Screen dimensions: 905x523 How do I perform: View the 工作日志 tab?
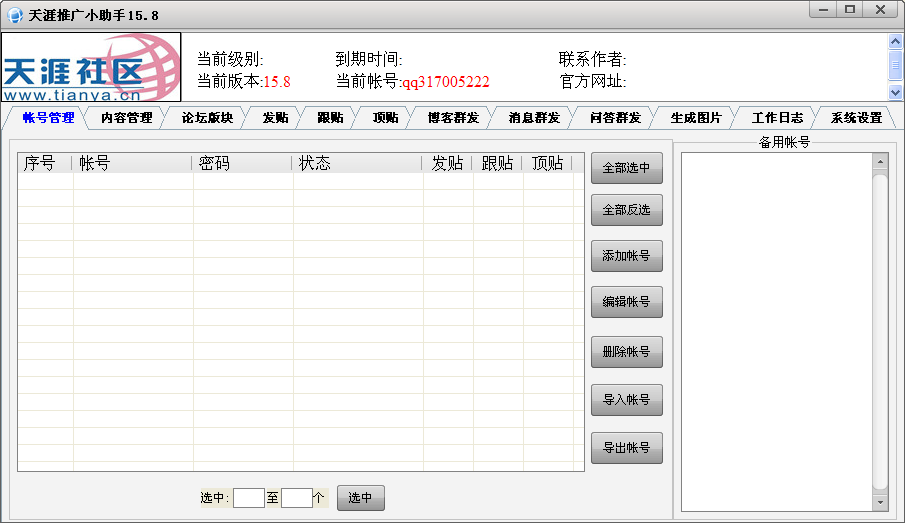777,118
